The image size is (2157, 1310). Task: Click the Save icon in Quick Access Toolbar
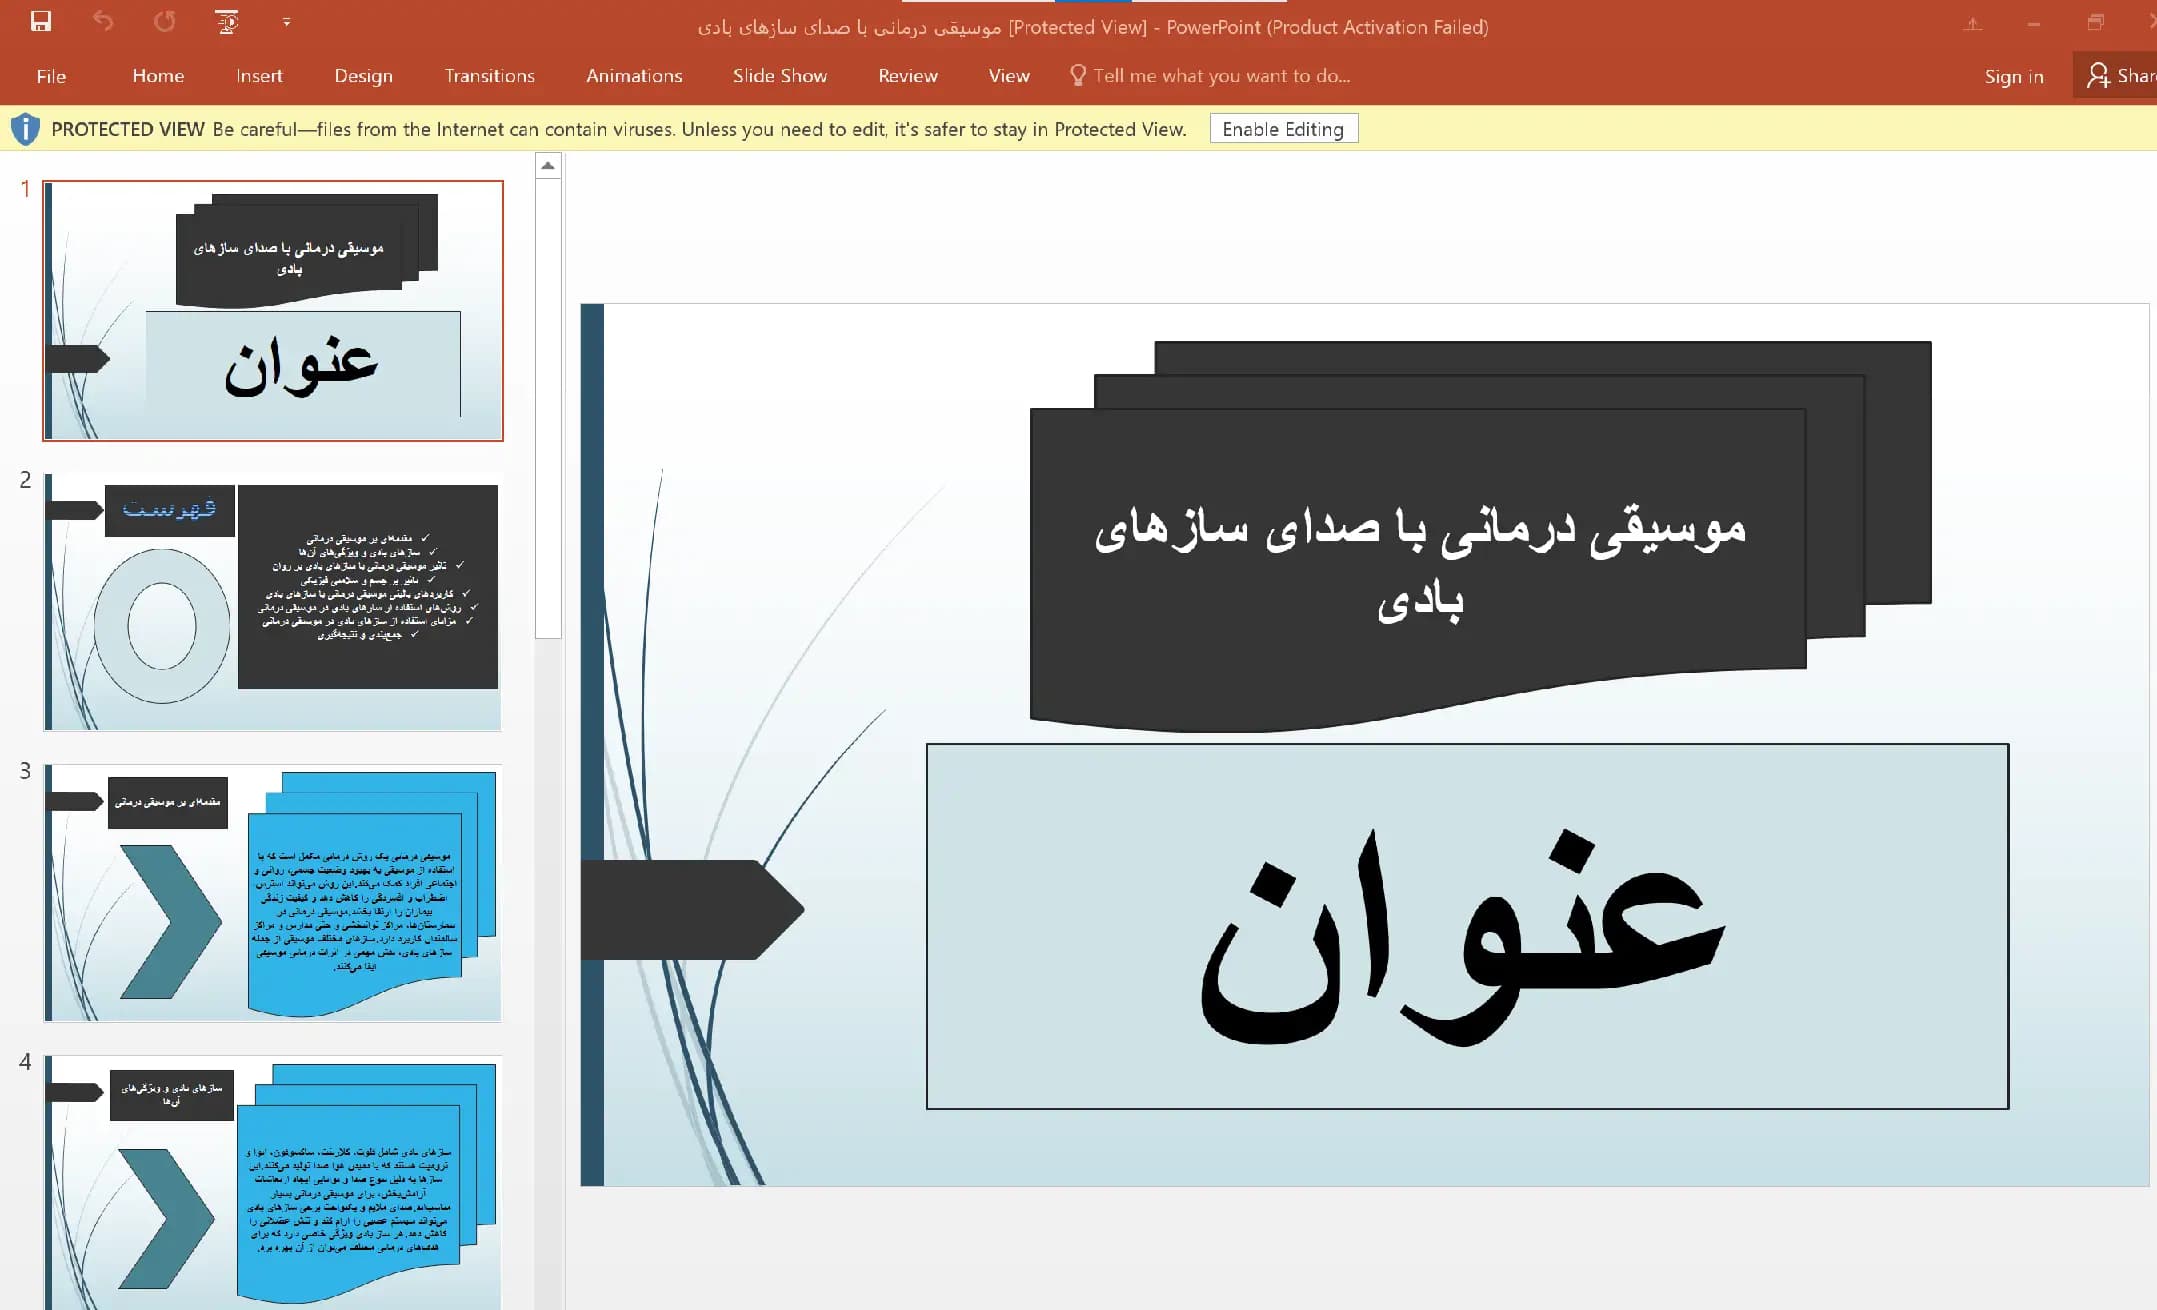click(41, 21)
